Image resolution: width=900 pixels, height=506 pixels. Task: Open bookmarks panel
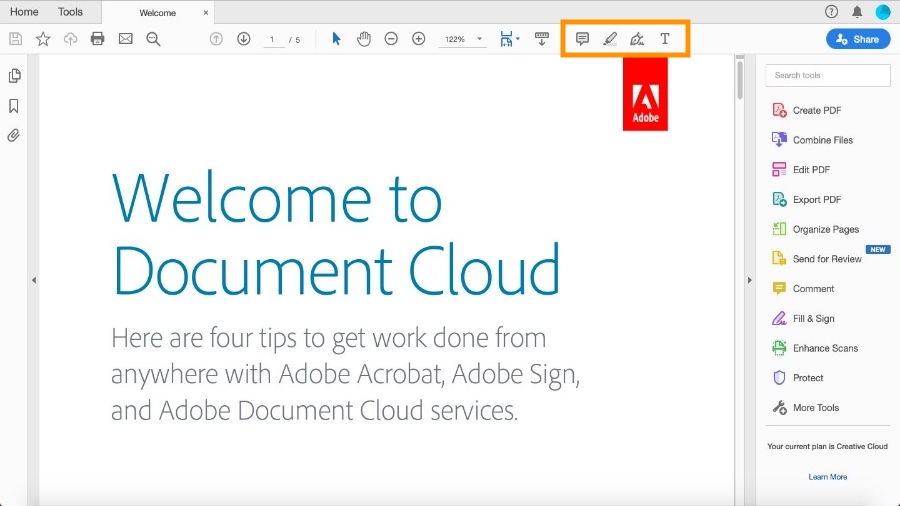(14, 106)
